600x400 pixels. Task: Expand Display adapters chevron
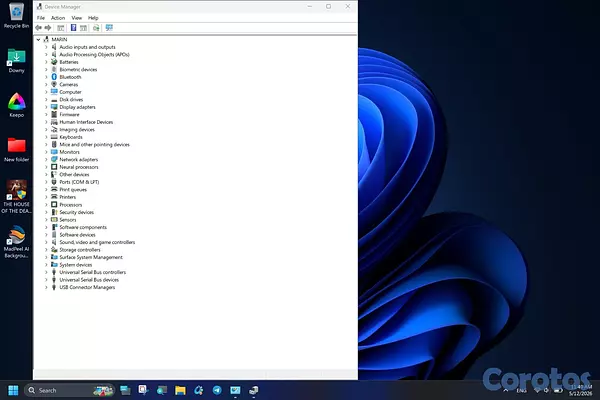[46, 107]
